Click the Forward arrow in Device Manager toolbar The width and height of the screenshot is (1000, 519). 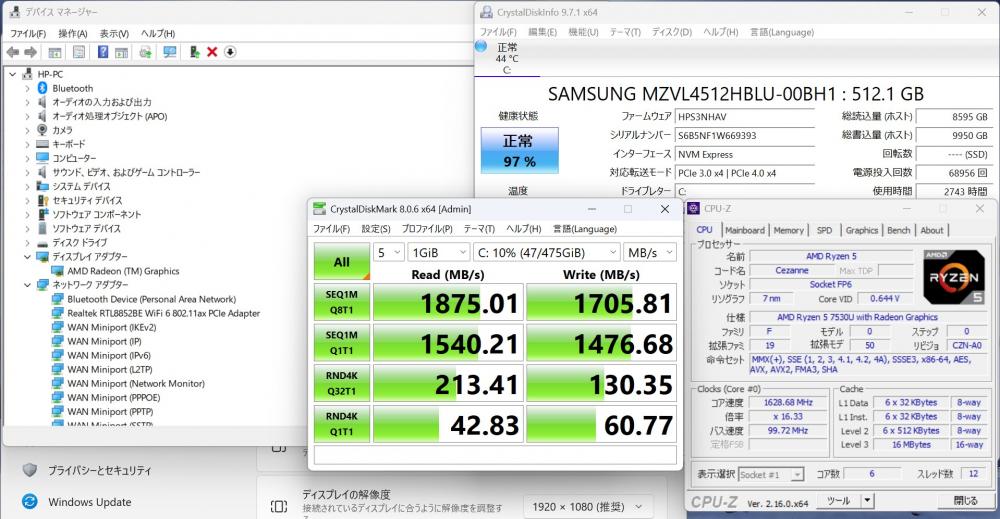click(30, 52)
